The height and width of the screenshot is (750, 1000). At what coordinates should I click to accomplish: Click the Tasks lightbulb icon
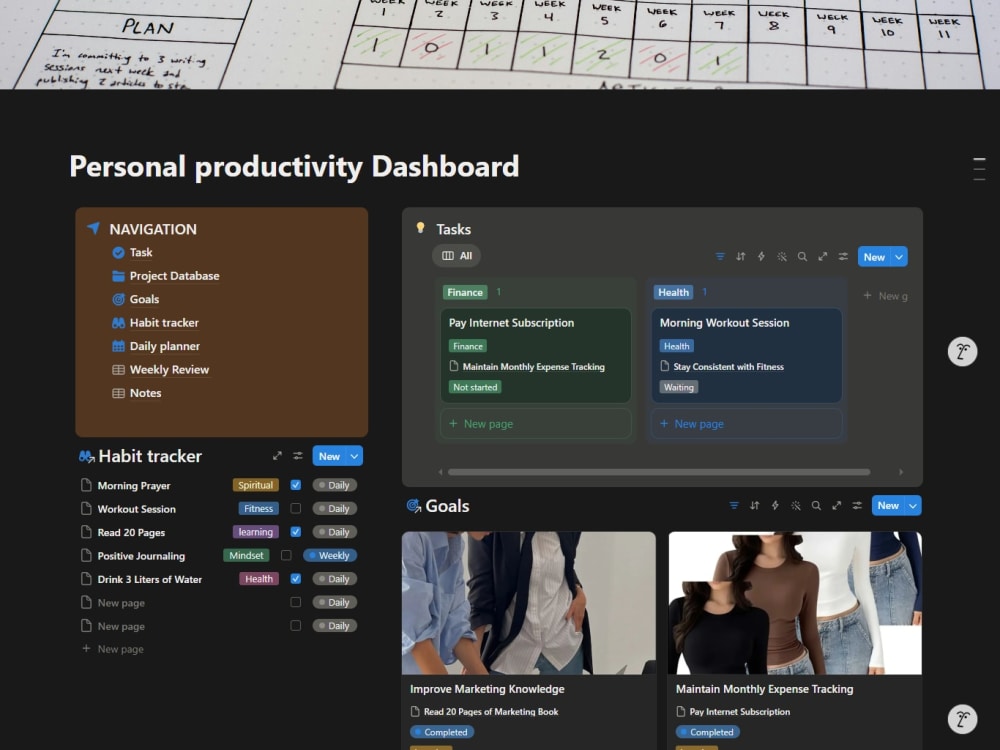[x=420, y=228]
